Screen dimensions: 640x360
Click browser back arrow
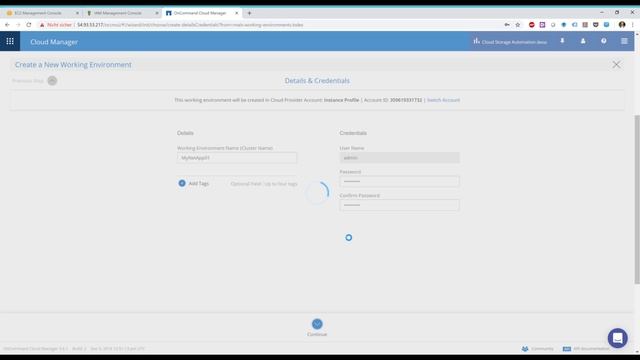coord(7,25)
